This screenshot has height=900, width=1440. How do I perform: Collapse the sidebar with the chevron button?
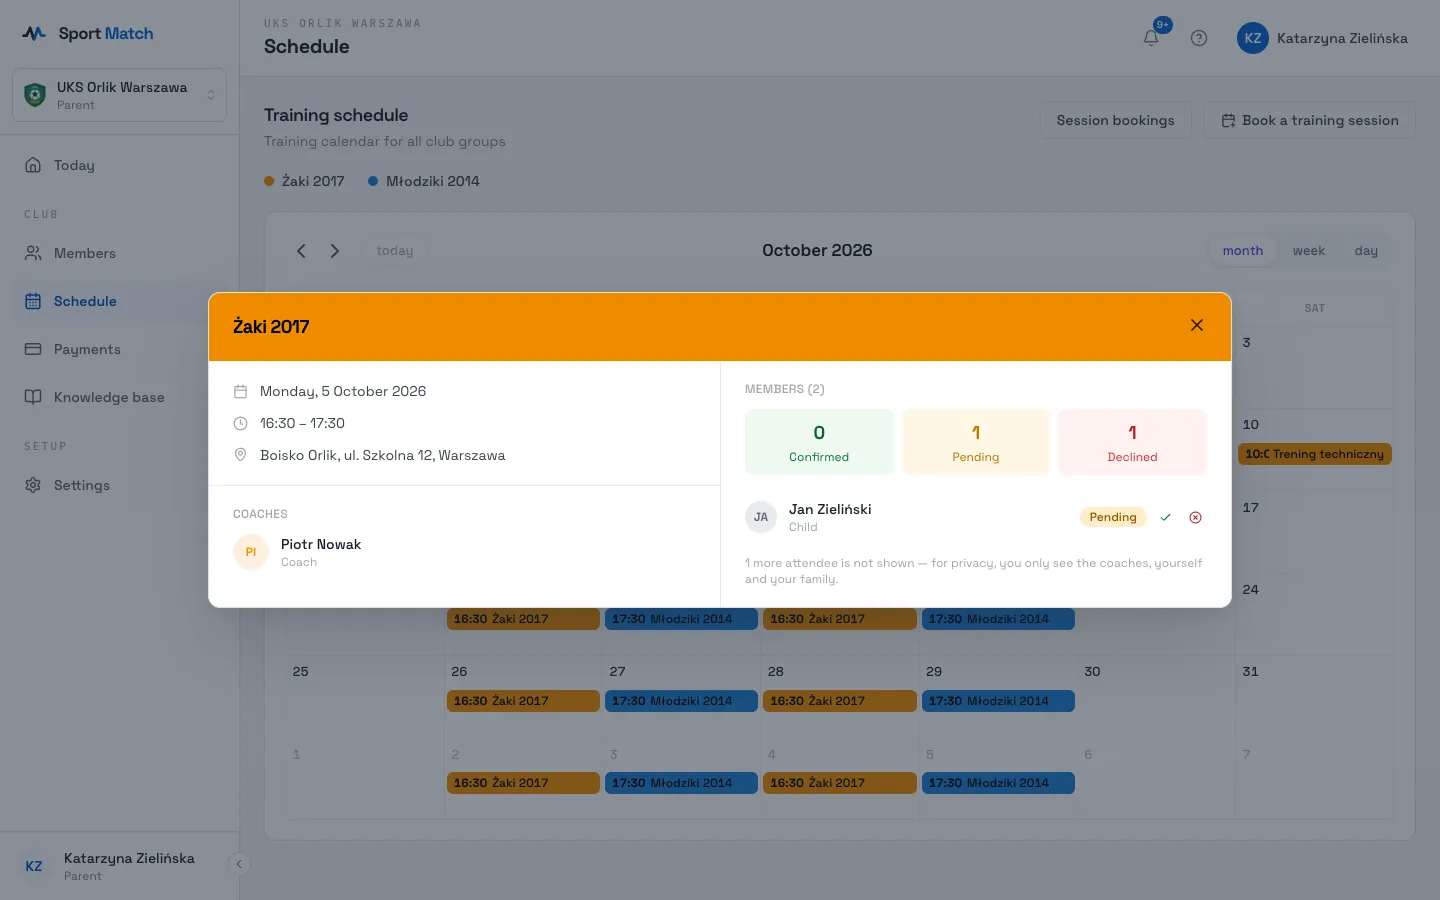pyautogui.click(x=239, y=864)
